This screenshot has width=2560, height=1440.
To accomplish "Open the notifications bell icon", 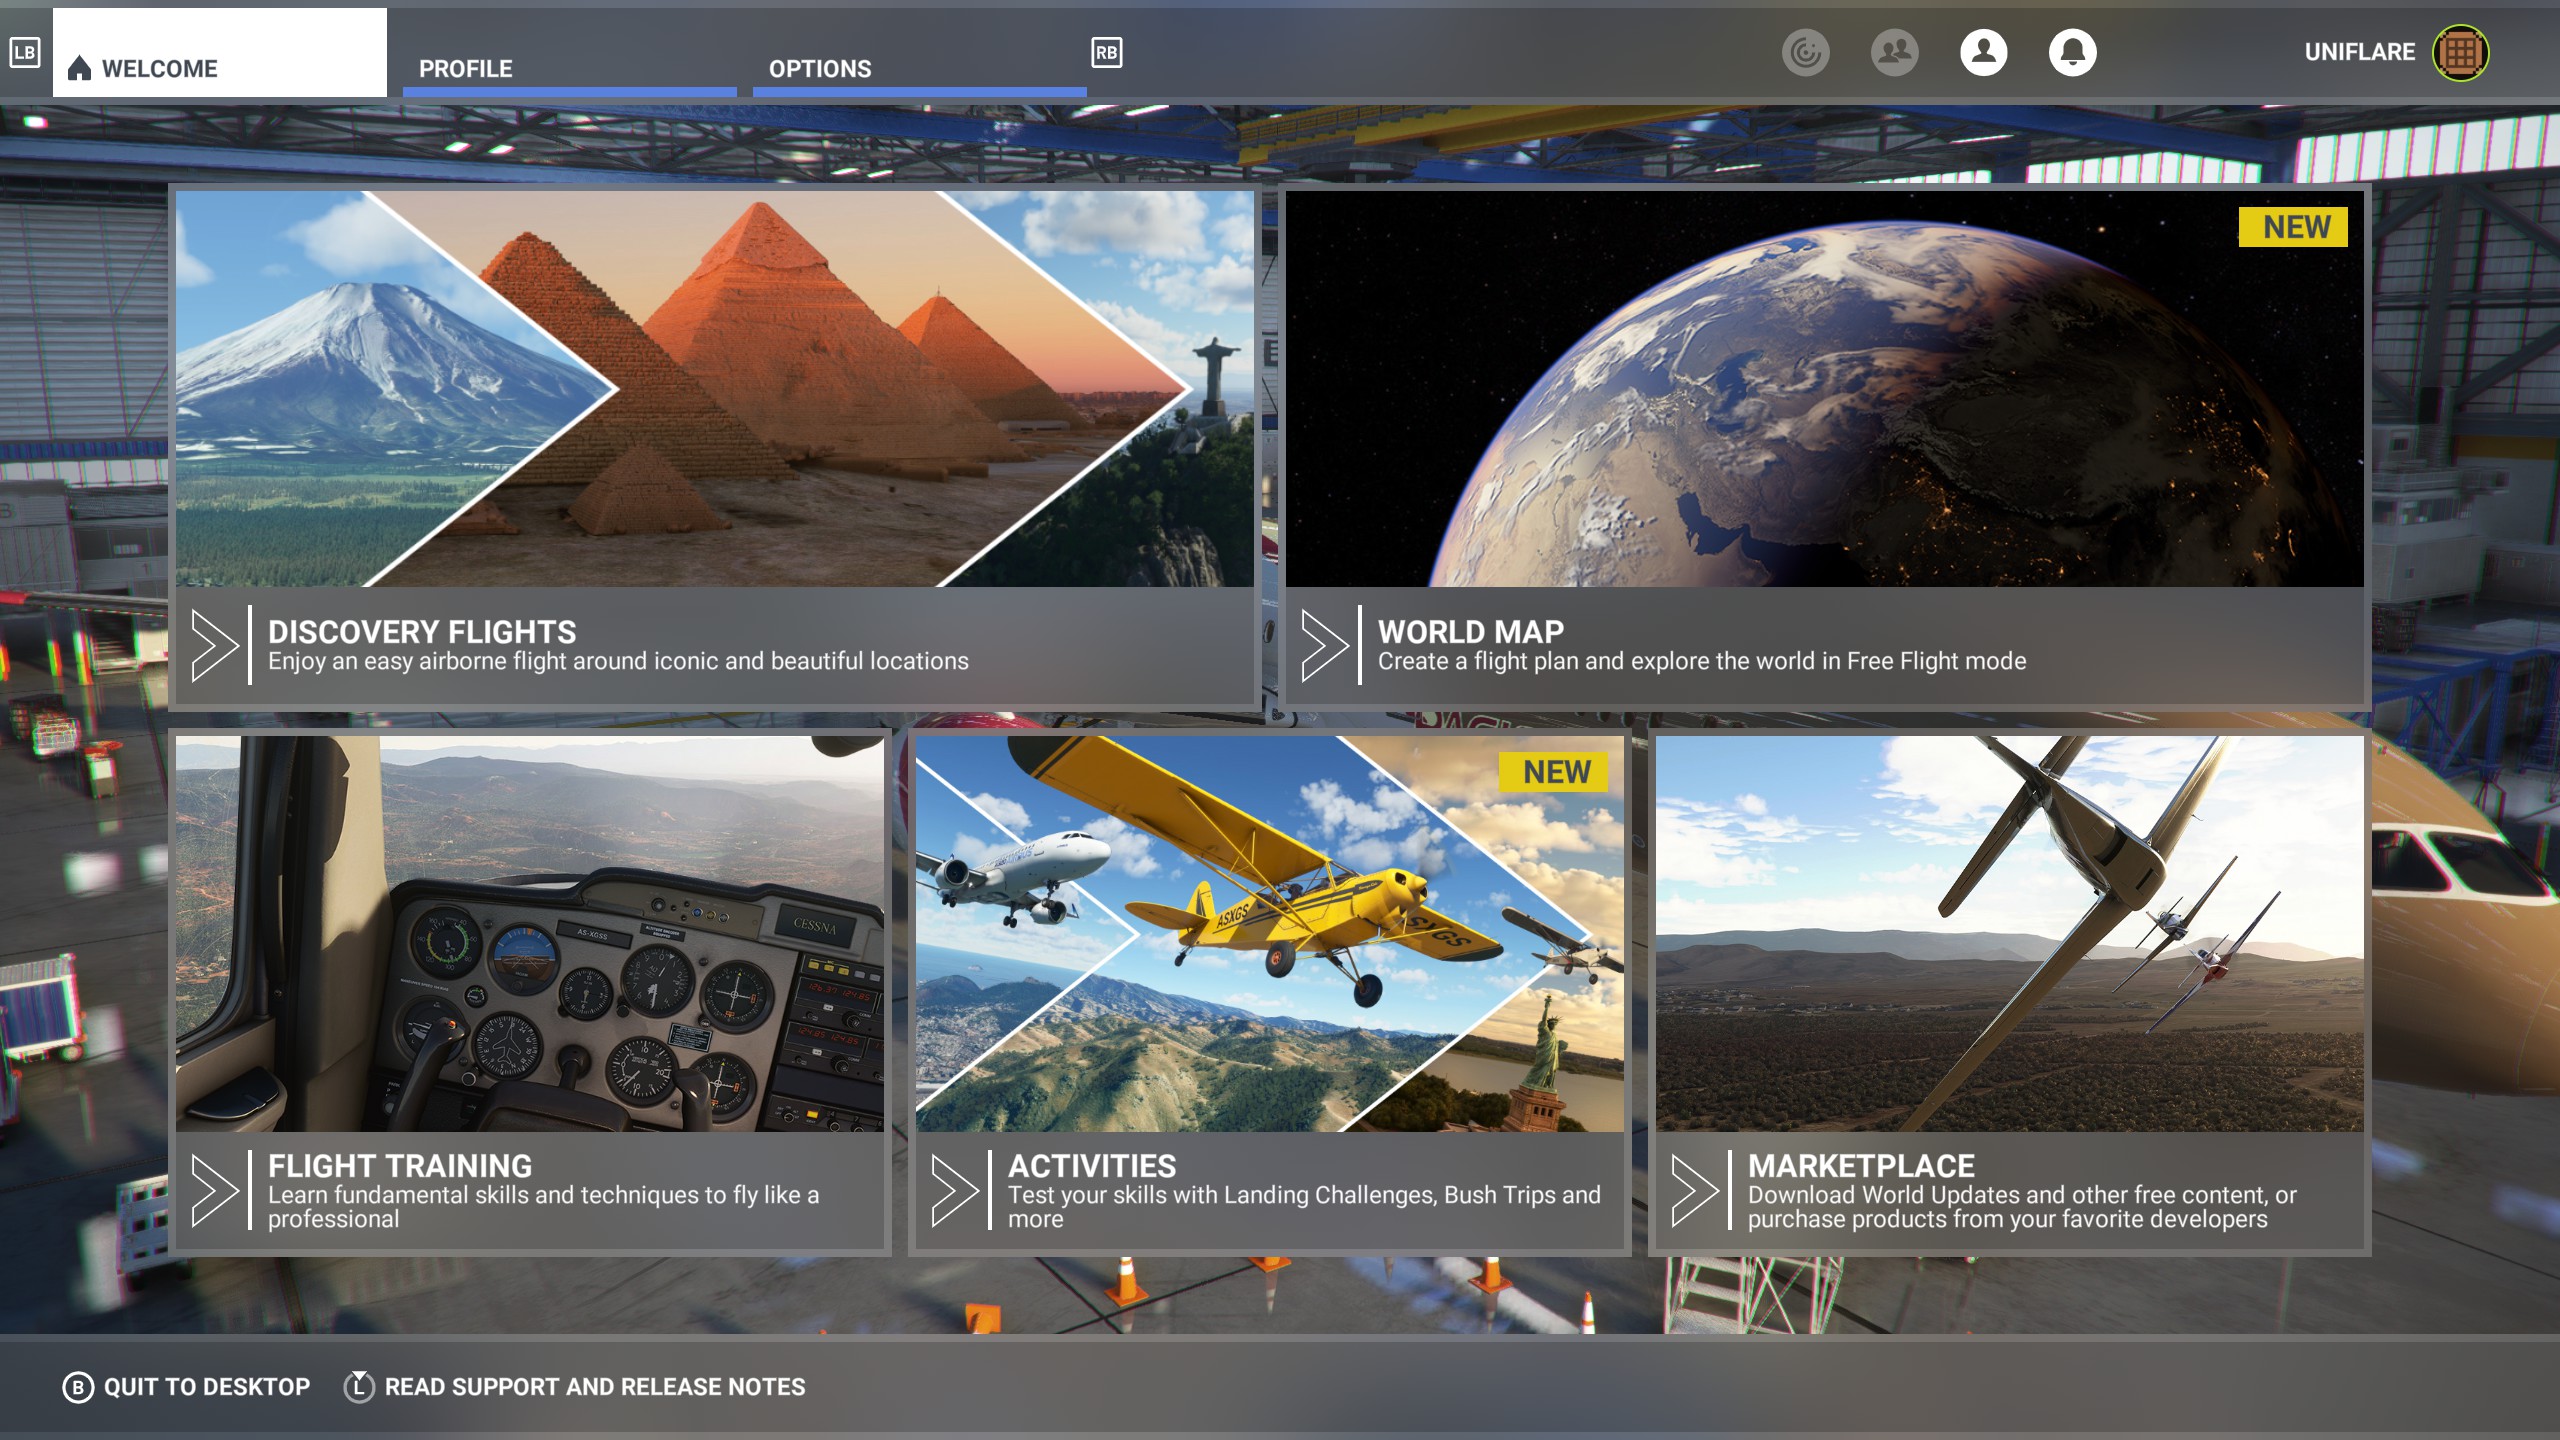I will [x=2072, y=52].
